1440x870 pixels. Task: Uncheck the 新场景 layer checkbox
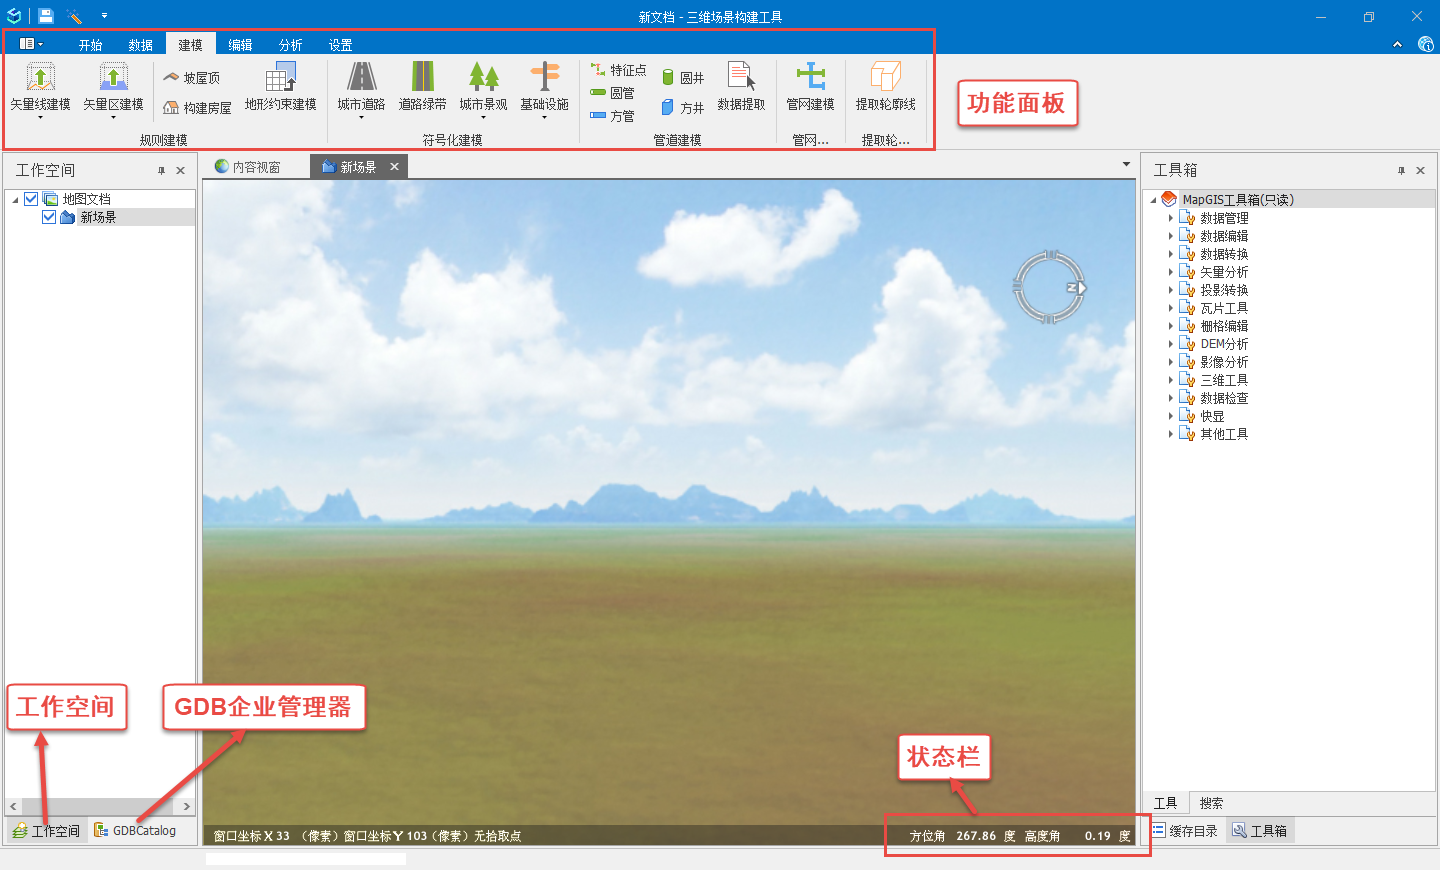[x=49, y=217]
